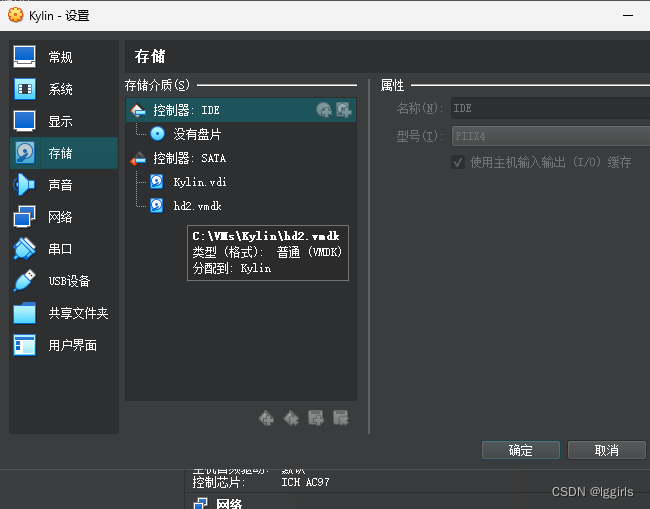Click the 网络 dual-monitor icon in sidebar

(24, 217)
